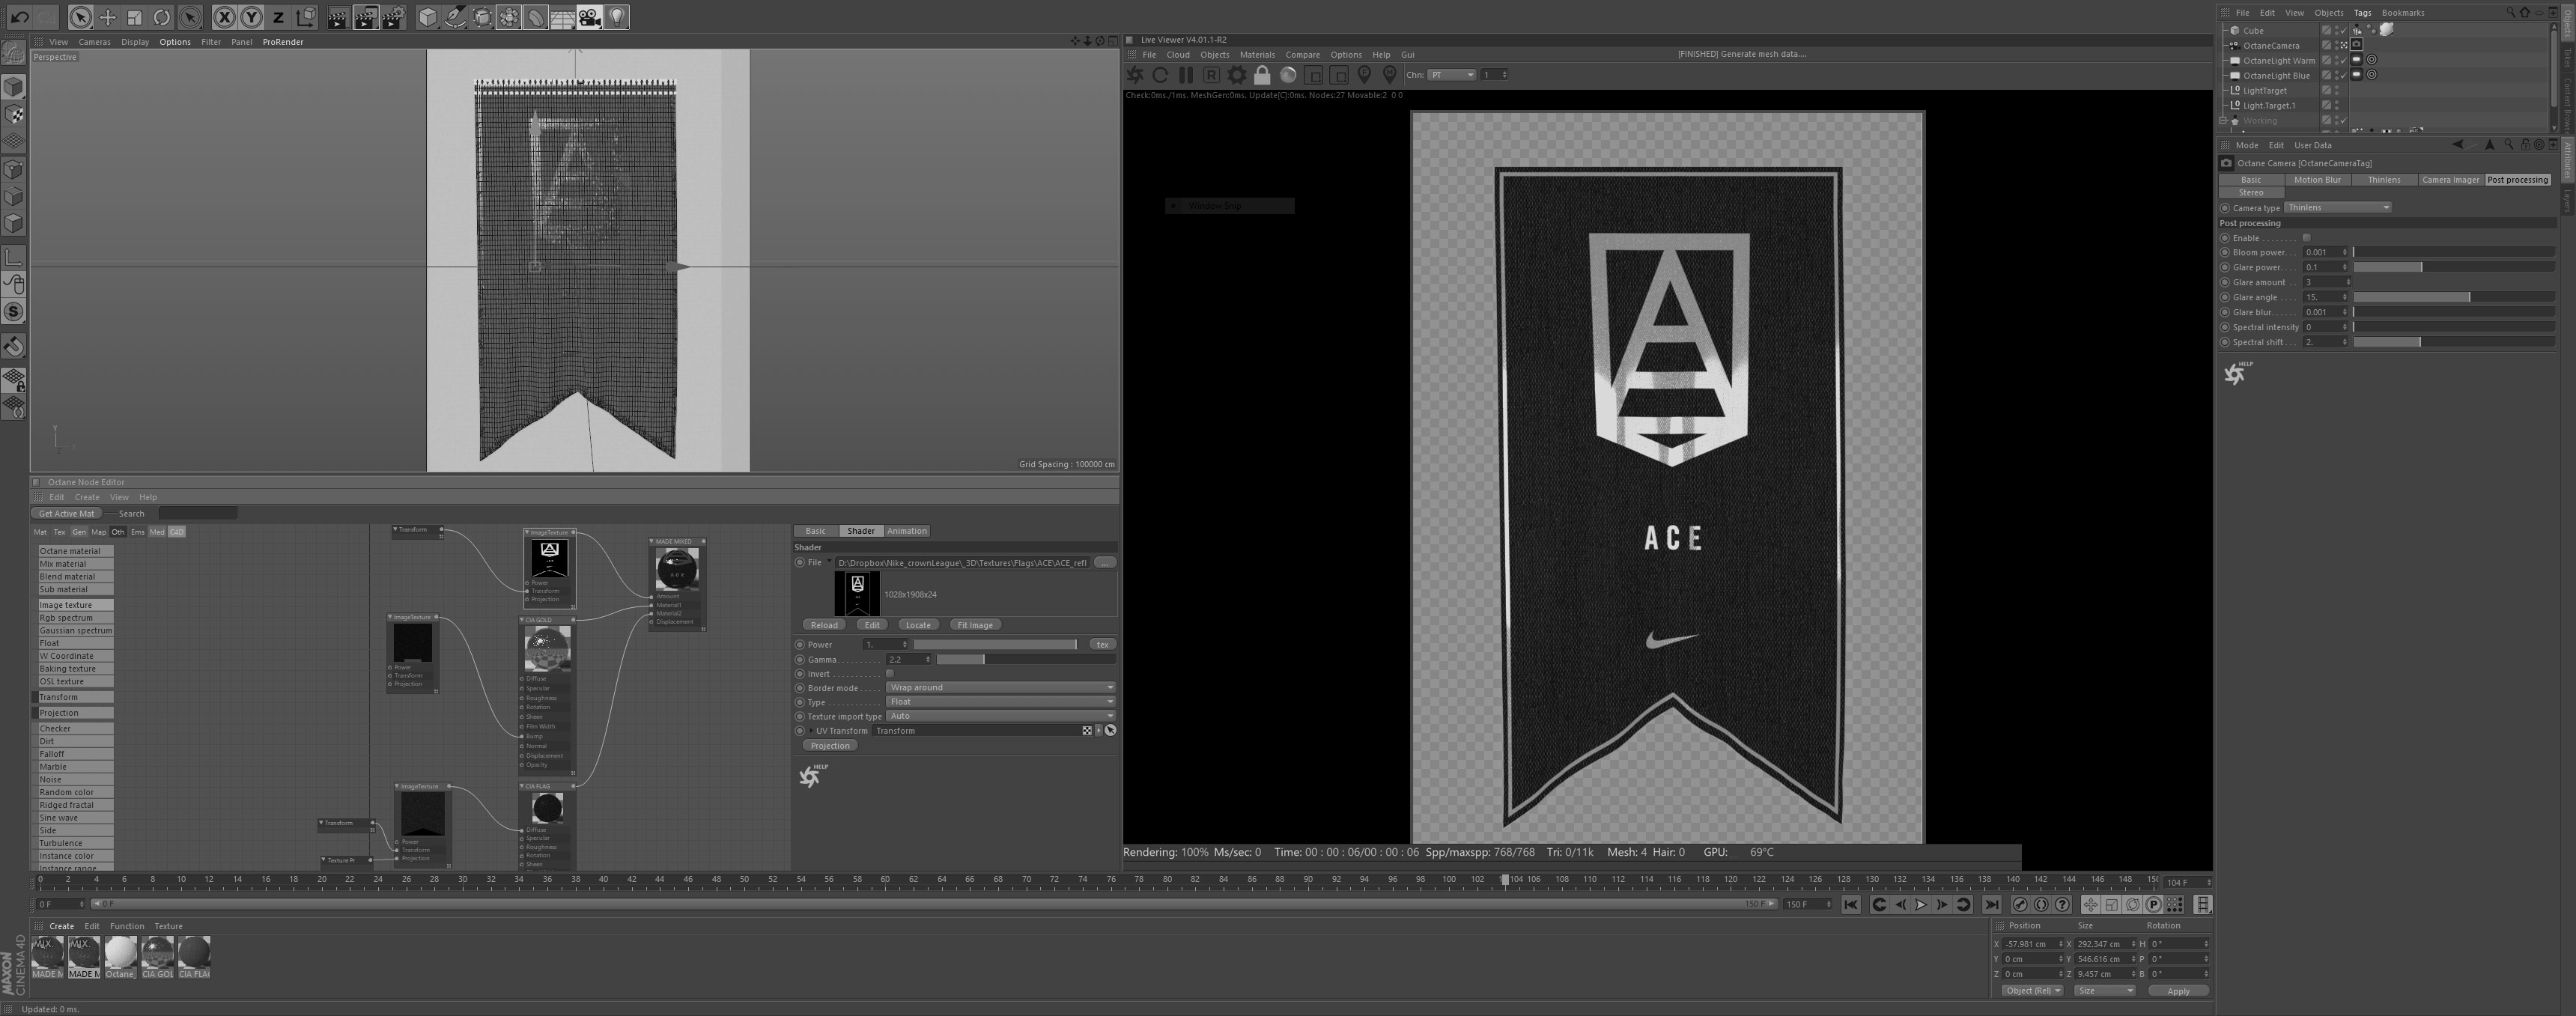Open Border mode Wrap around dropdown
The height and width of the screenshot is (1016, 2576).
[x=1000, y=688]
